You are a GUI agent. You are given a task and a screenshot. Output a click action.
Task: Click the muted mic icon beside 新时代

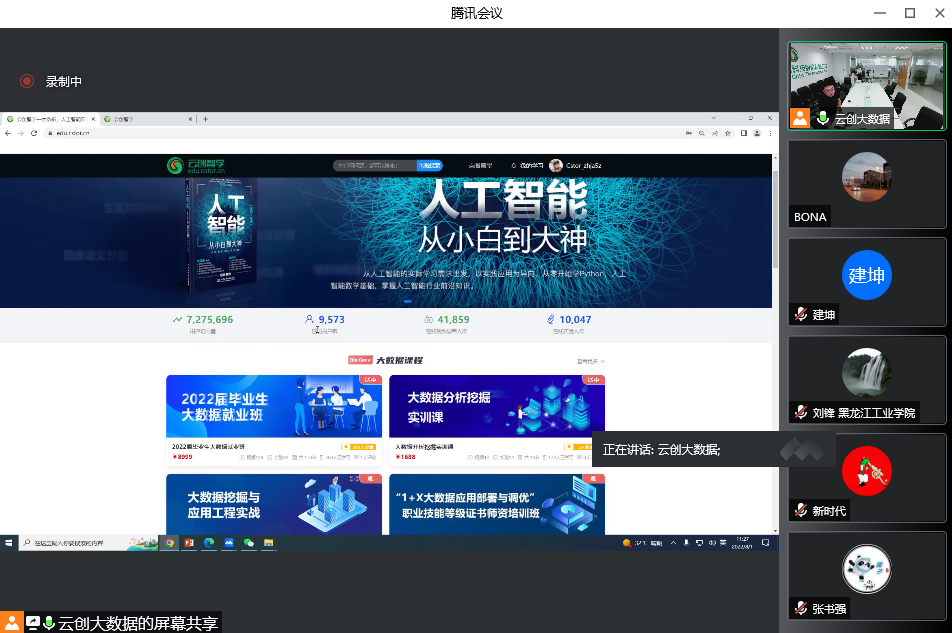(x=800, y=510)
